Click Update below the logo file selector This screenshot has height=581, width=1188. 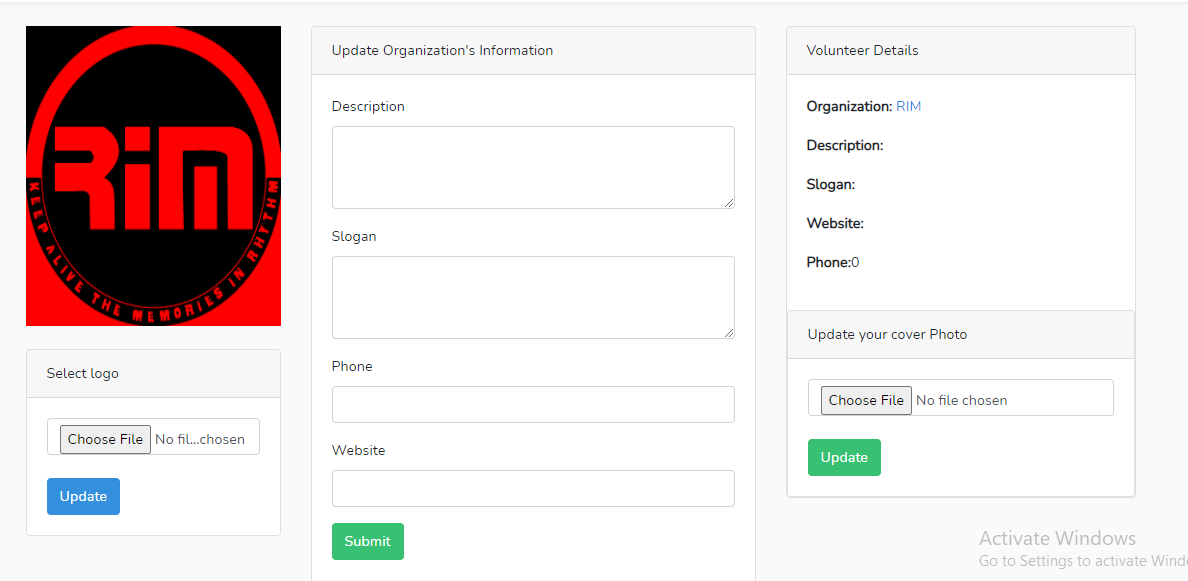point(83,496)
